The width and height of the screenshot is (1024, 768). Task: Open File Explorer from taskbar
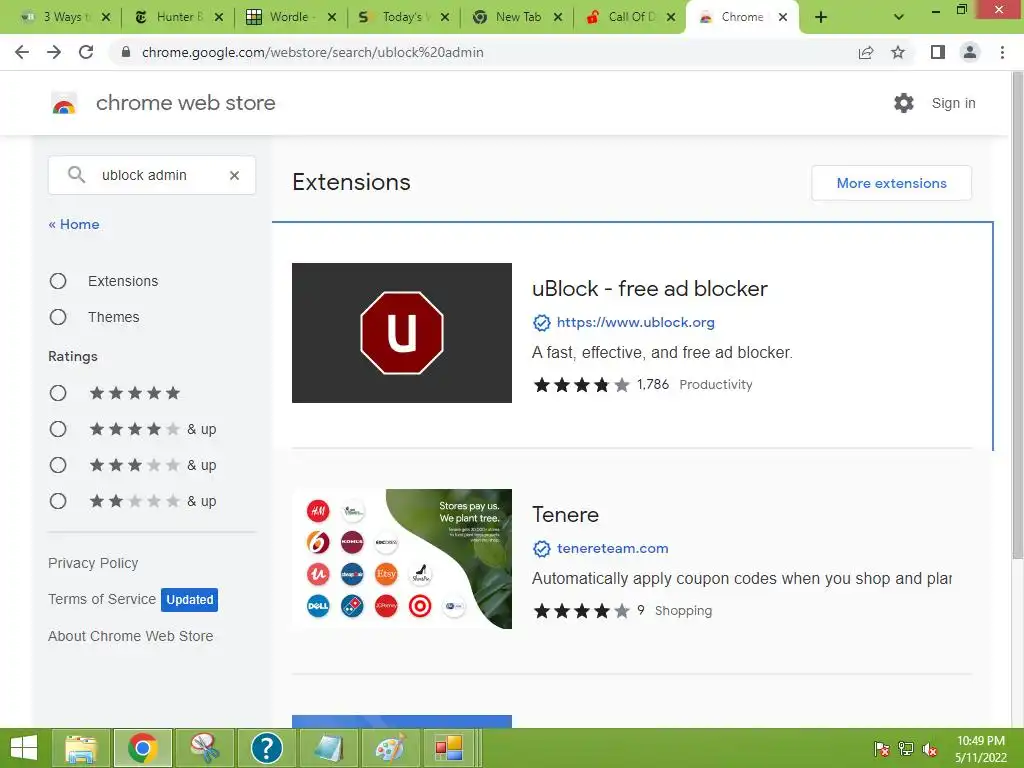[x=81, y=748]
